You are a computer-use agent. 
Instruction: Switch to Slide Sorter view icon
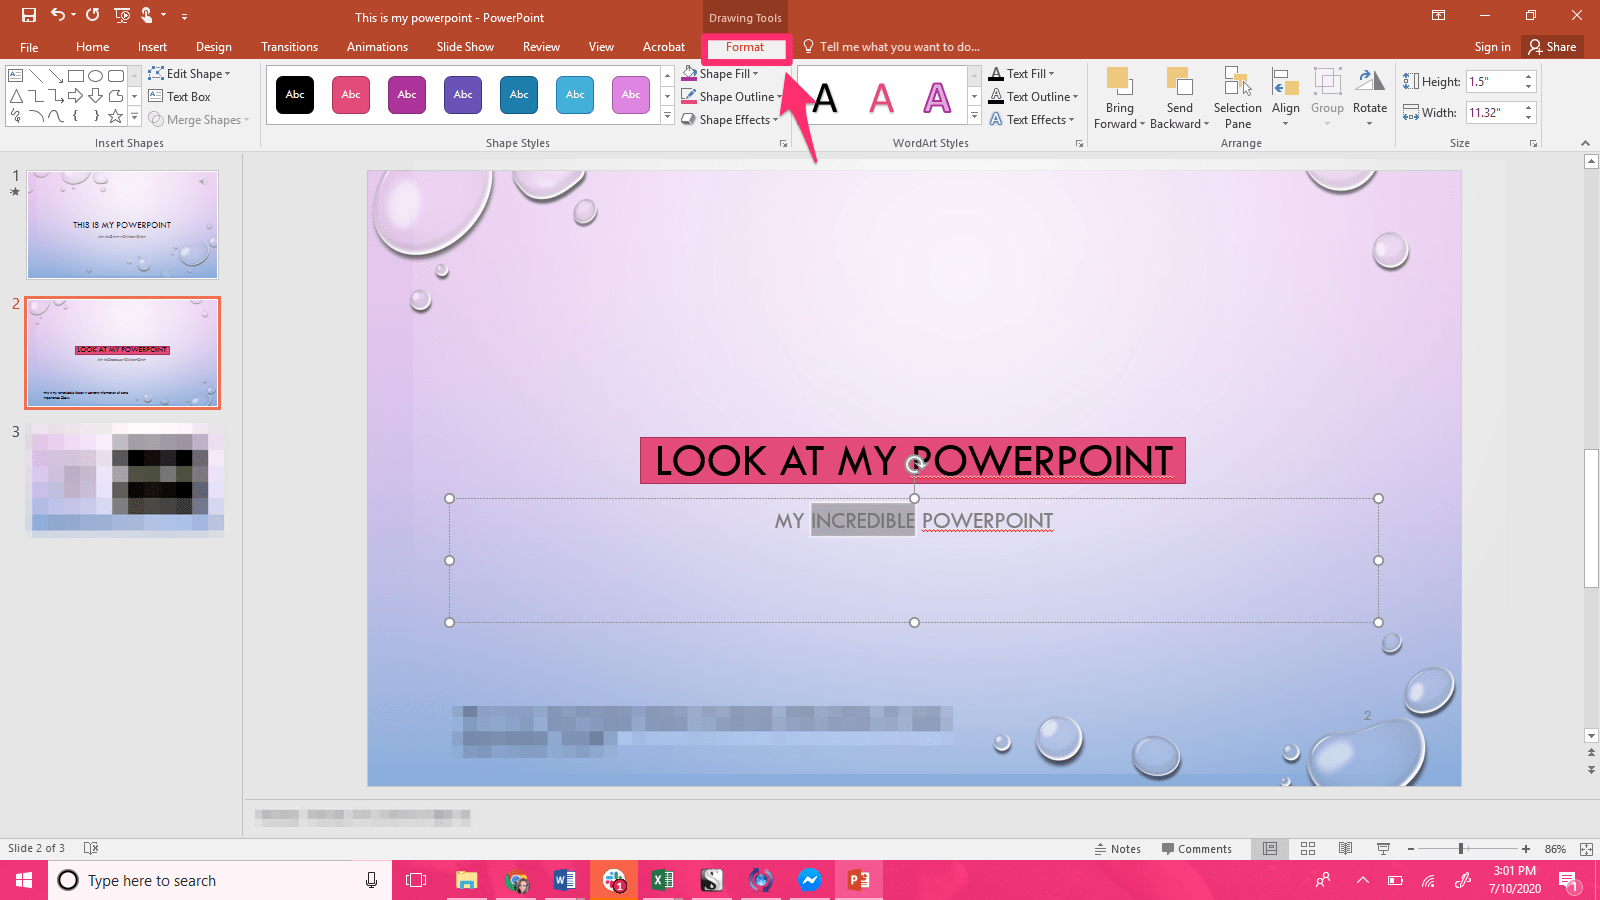1308,849
